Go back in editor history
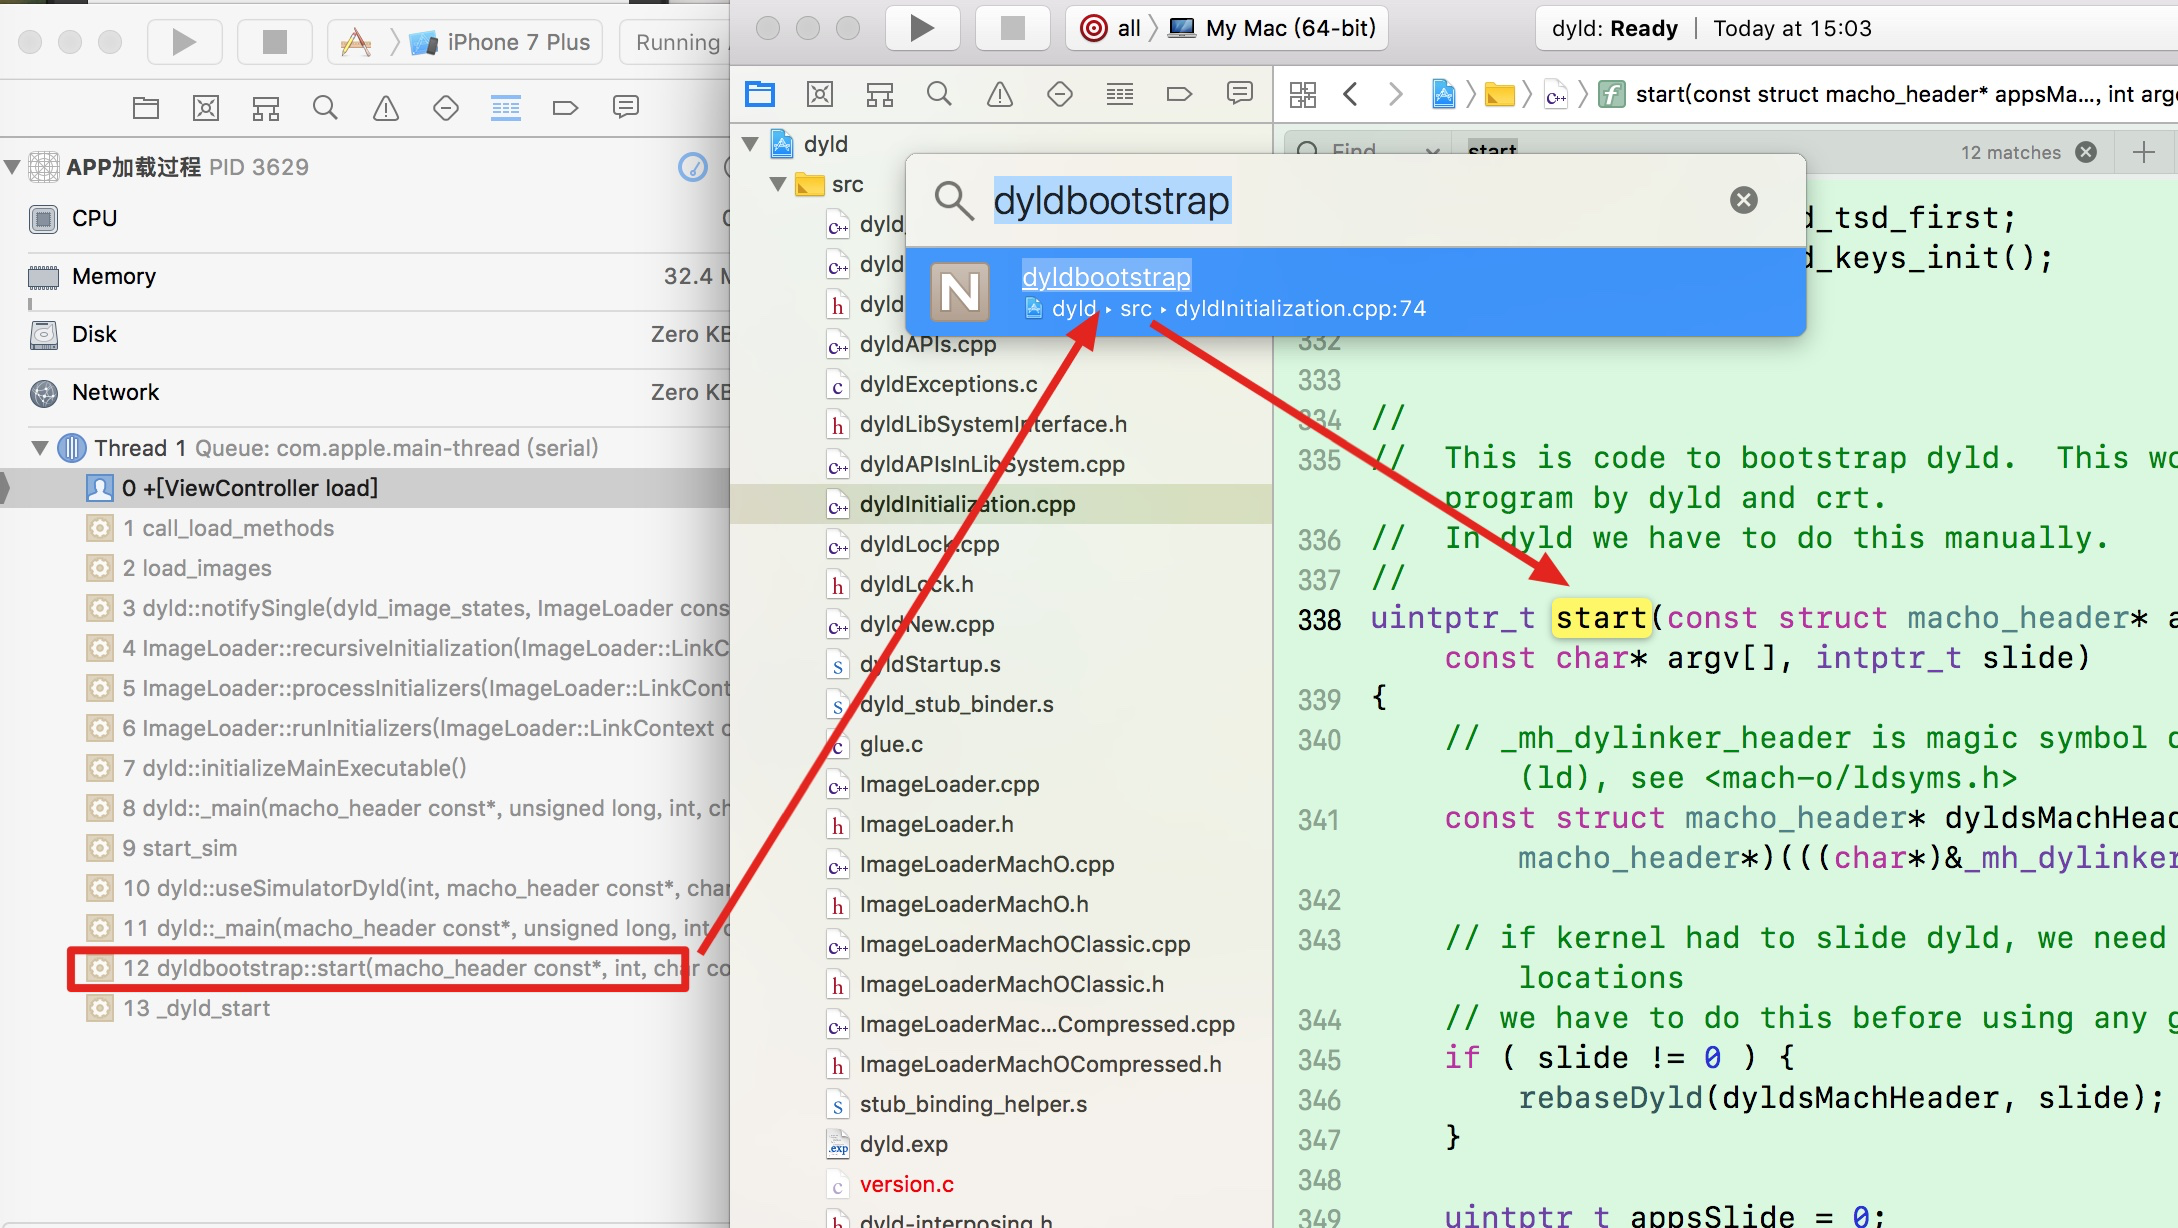Viewport: 2178px width, 1228px height. tap(1351, 95)
